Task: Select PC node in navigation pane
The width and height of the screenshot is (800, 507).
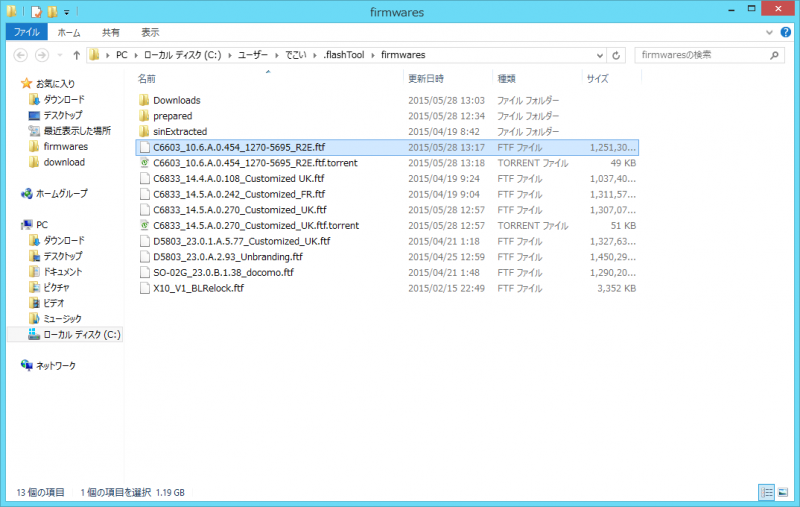Action: tap(42, 225)
